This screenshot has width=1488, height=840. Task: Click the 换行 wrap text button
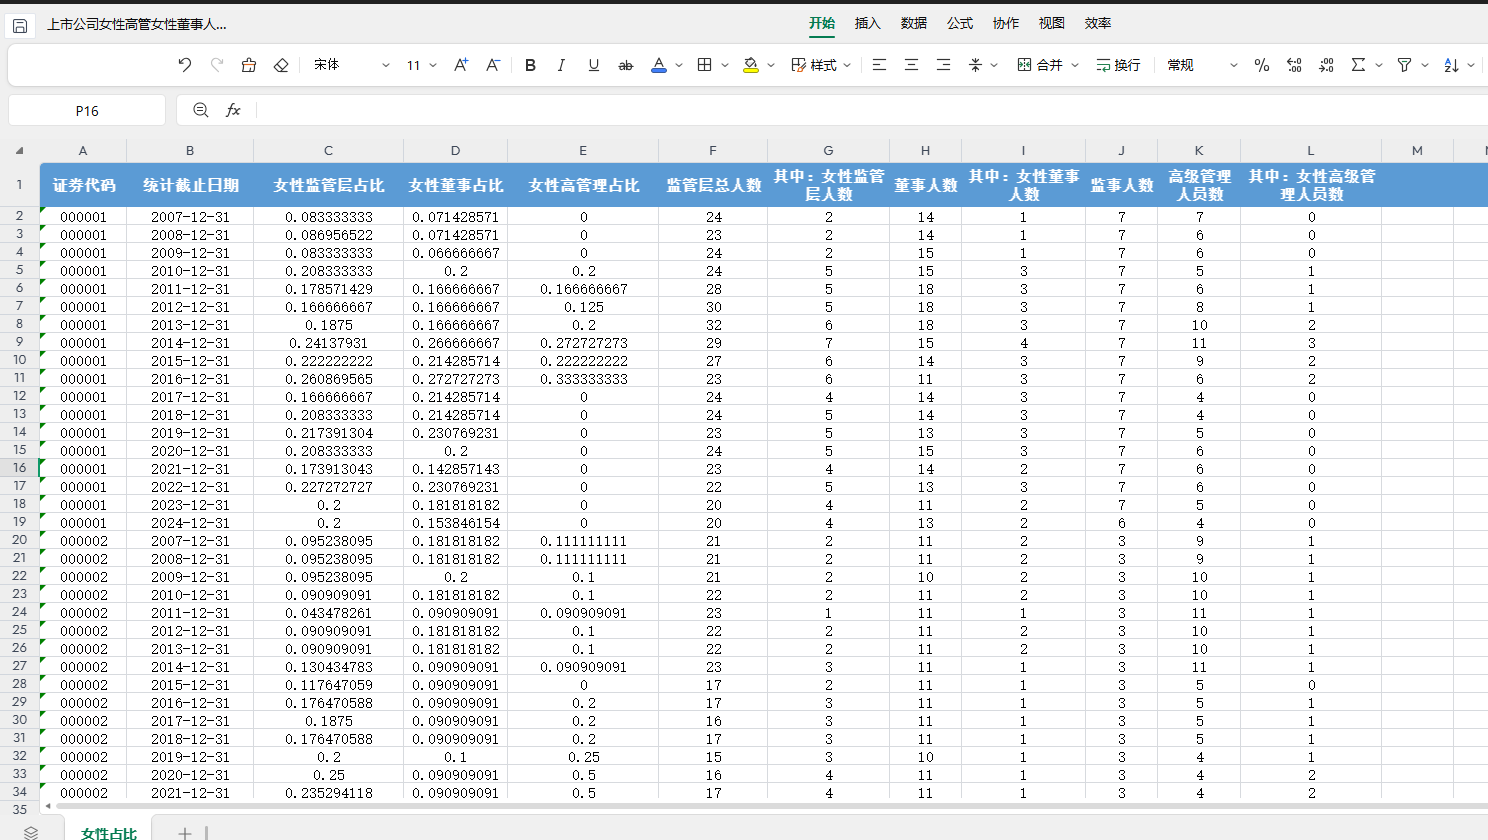[1118, 65]
